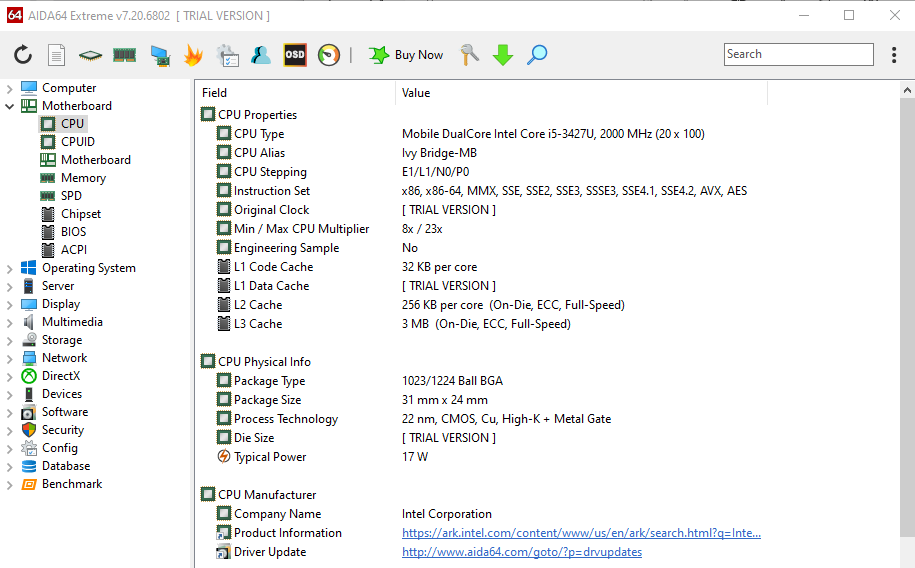Click the vertical scrollbar up arrow
The height and width of the screenshot is (568, 915).
pyautogui.click(x=907, y=90)
